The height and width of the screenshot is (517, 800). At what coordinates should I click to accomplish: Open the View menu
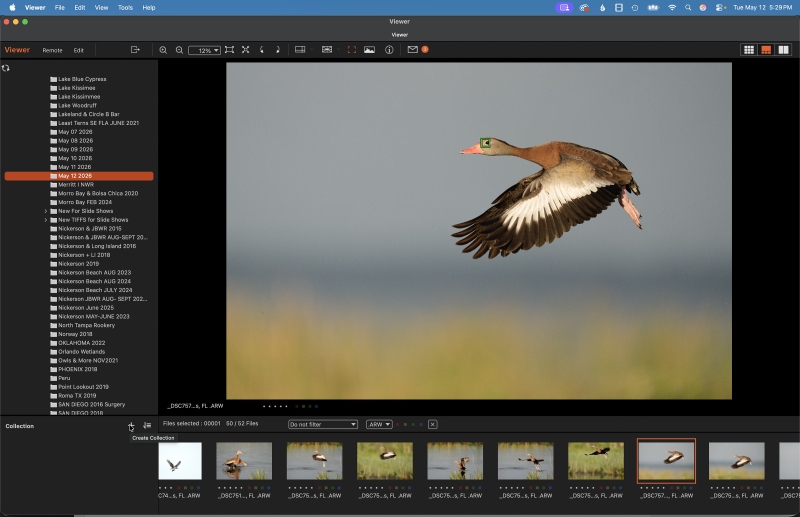click(x=102, y=8)
